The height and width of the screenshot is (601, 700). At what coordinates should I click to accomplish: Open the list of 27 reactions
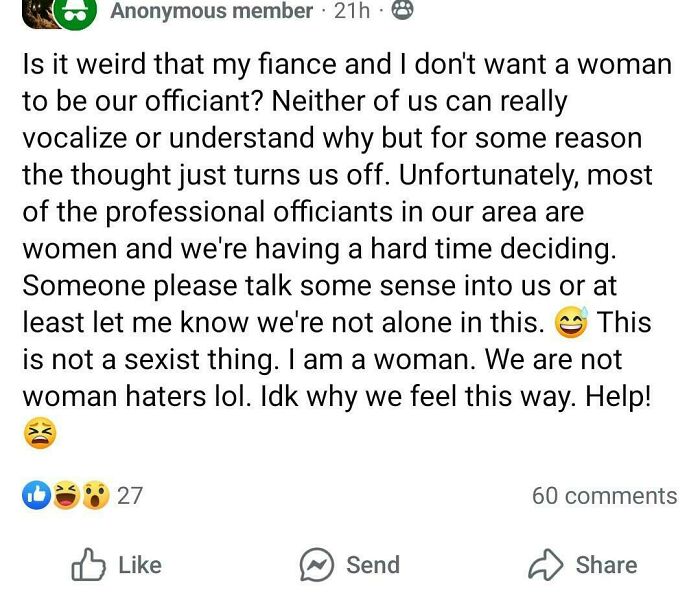(x=129, y=495)
